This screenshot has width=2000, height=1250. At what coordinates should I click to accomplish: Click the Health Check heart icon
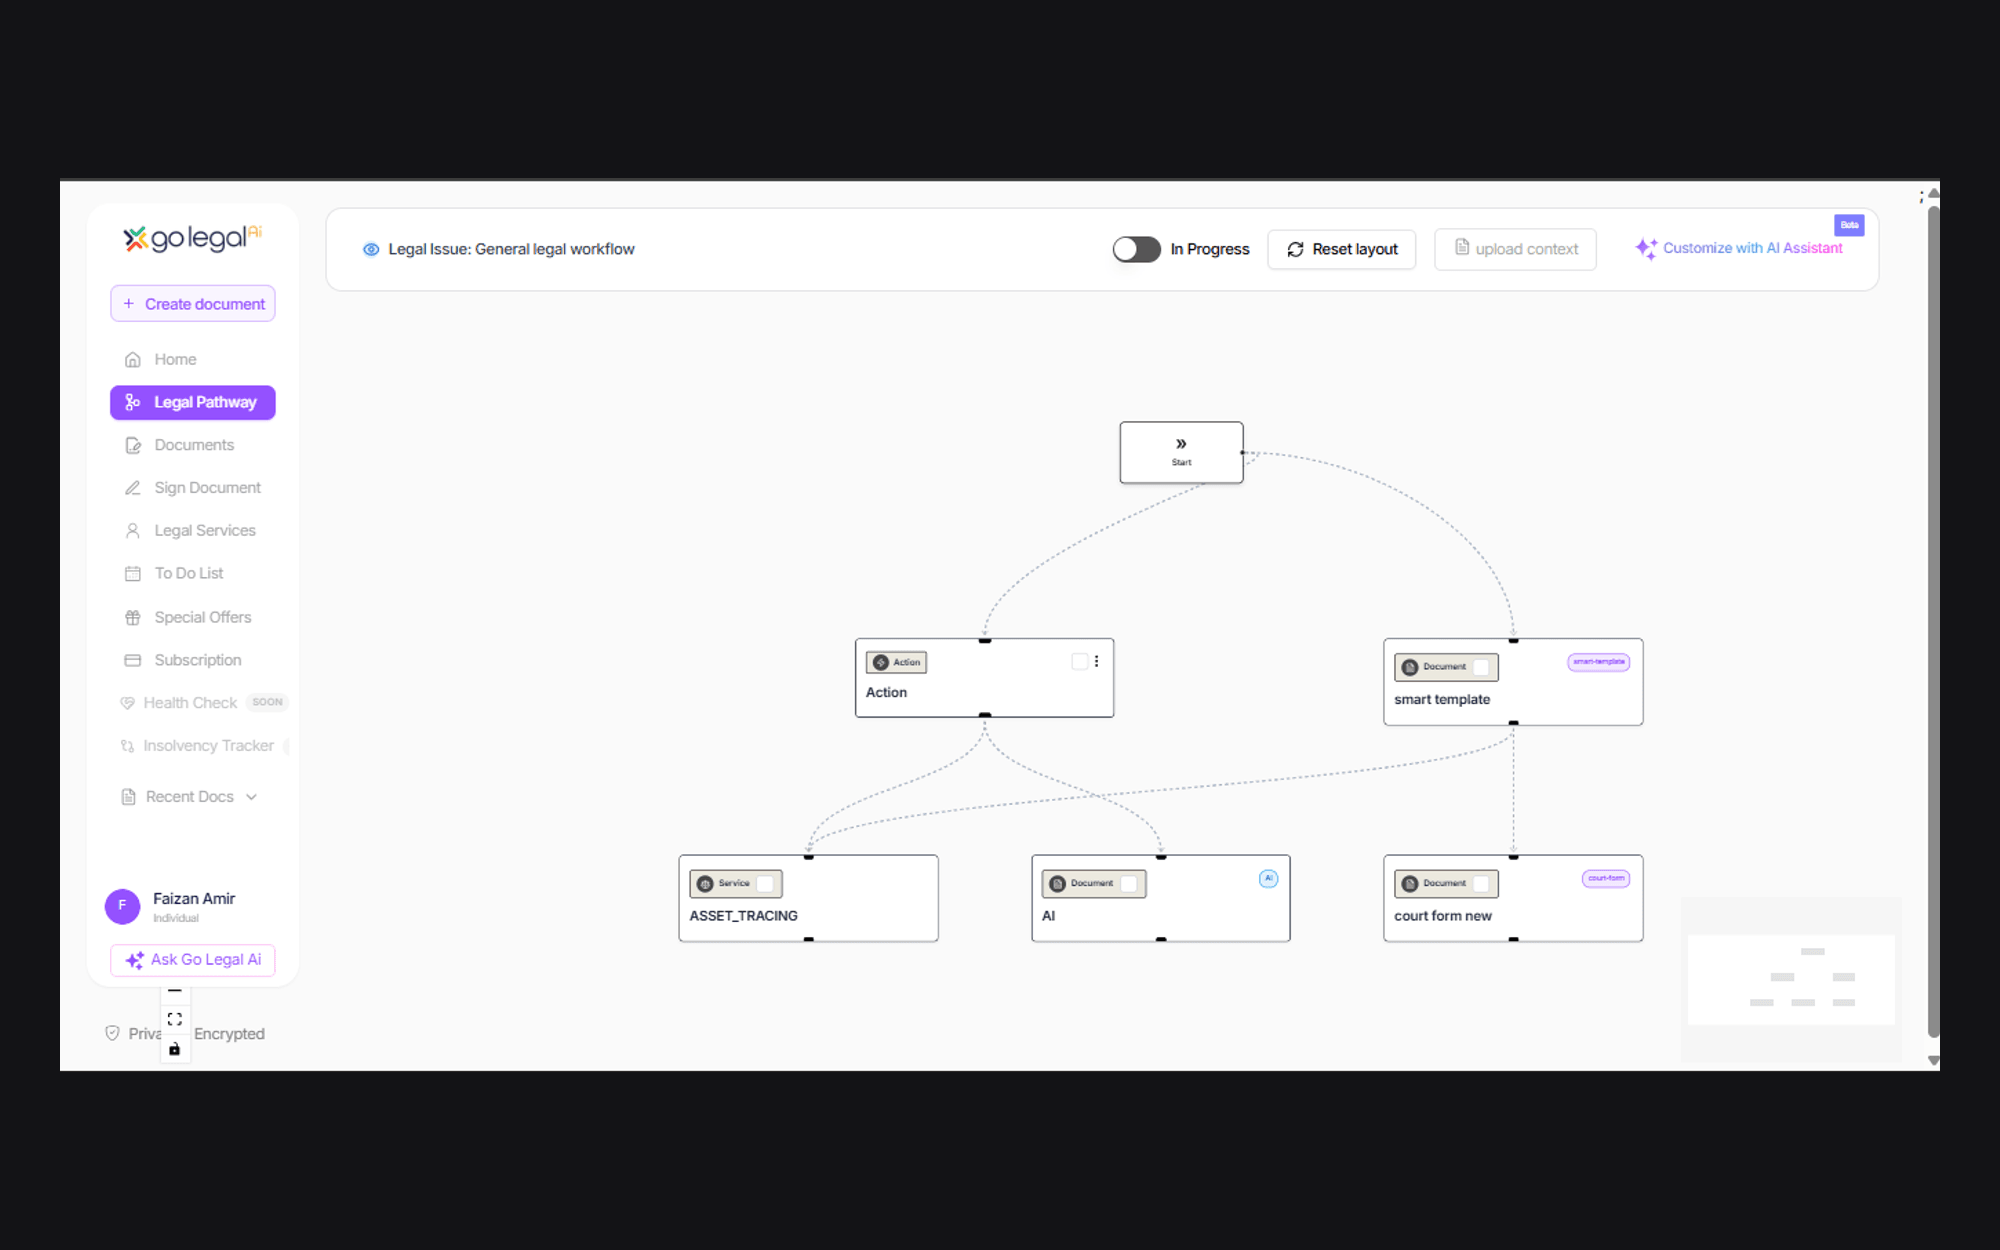[x=127, y=703]
